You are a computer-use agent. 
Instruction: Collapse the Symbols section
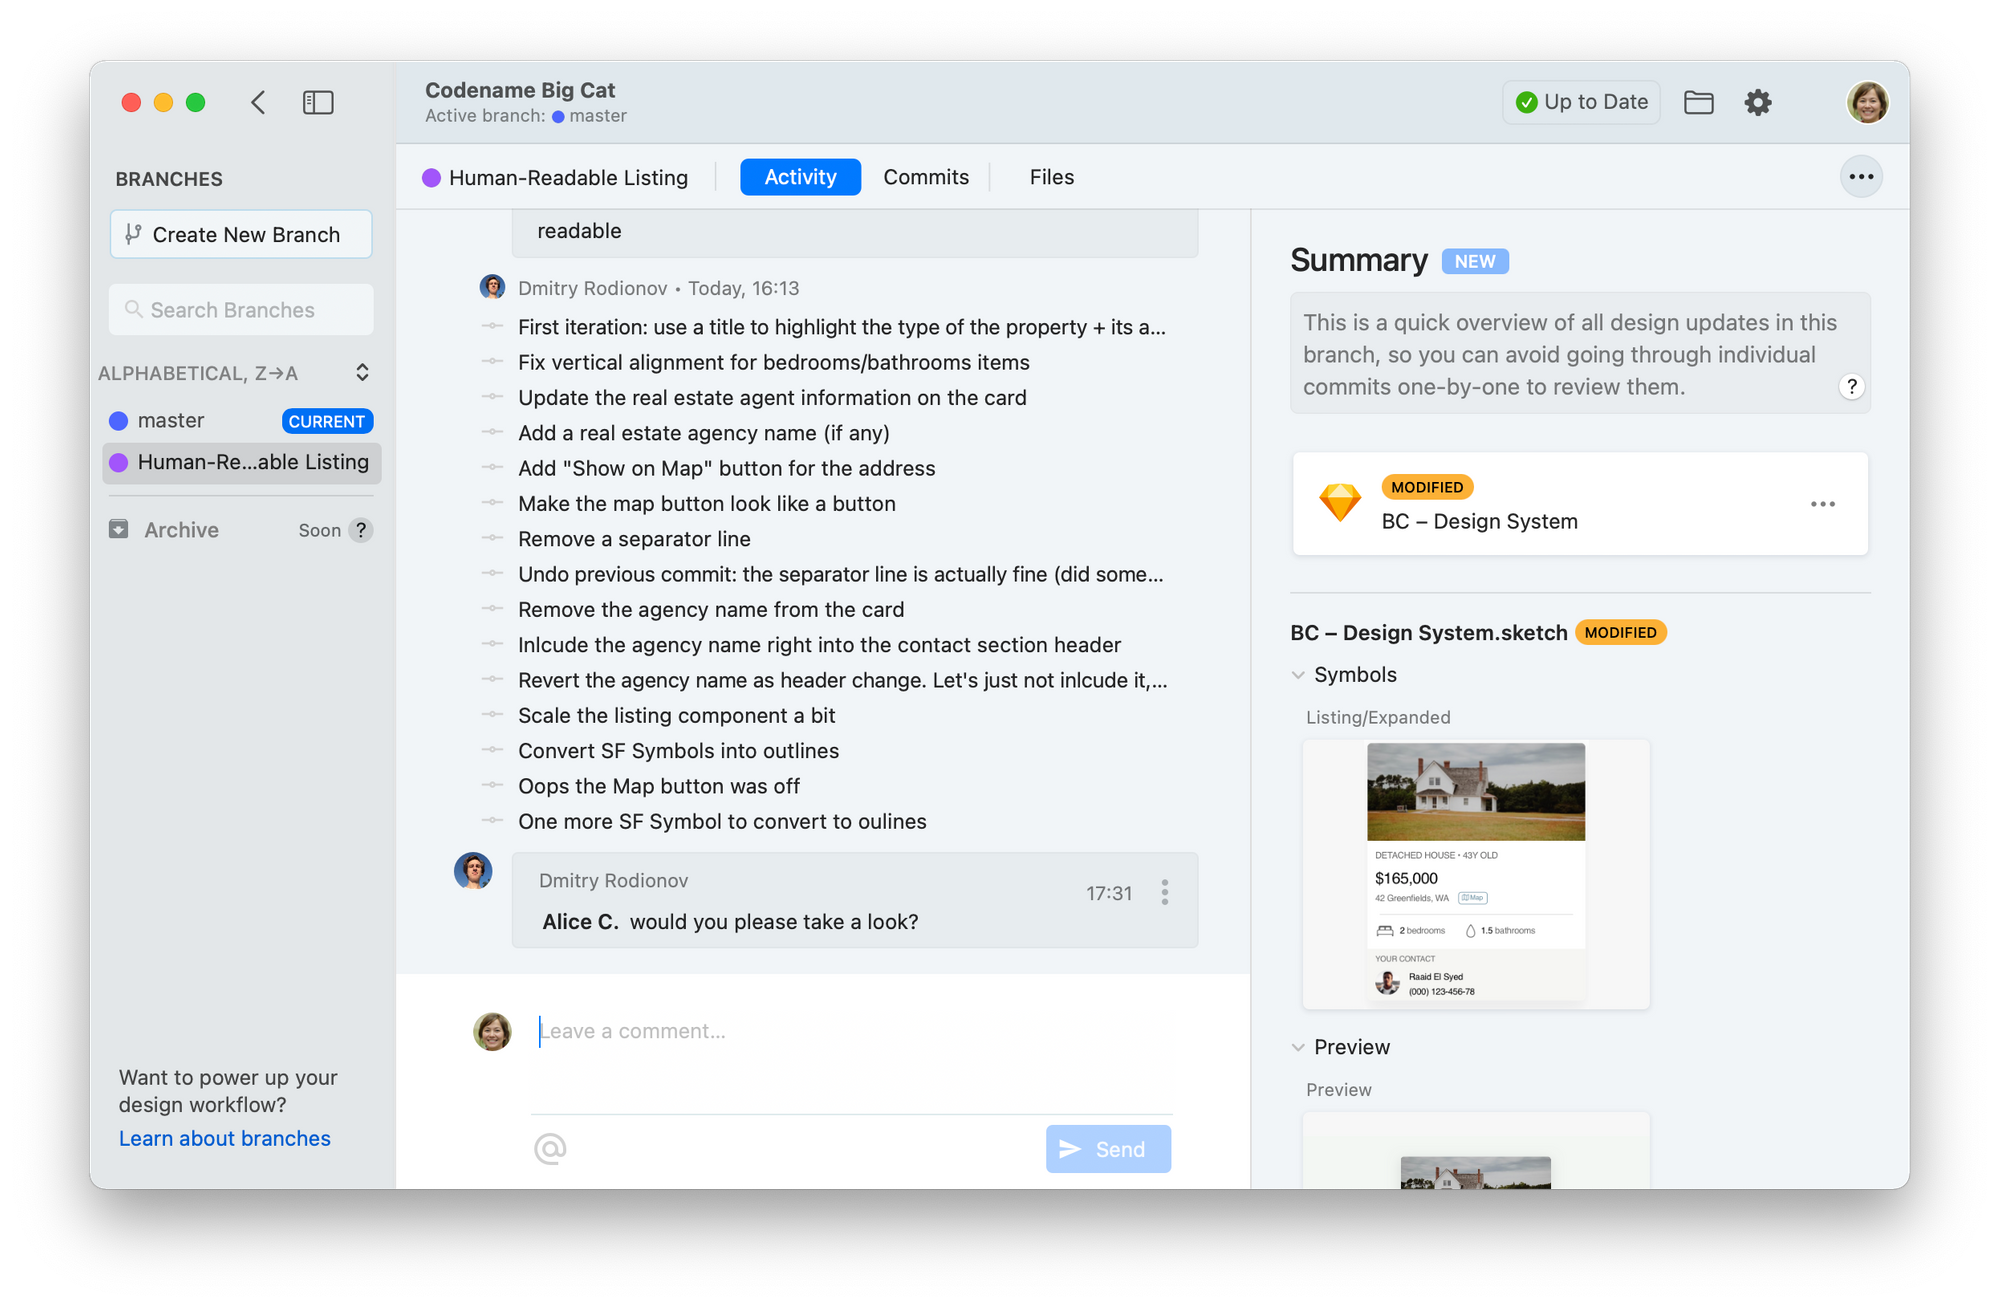pos(1298,675)
